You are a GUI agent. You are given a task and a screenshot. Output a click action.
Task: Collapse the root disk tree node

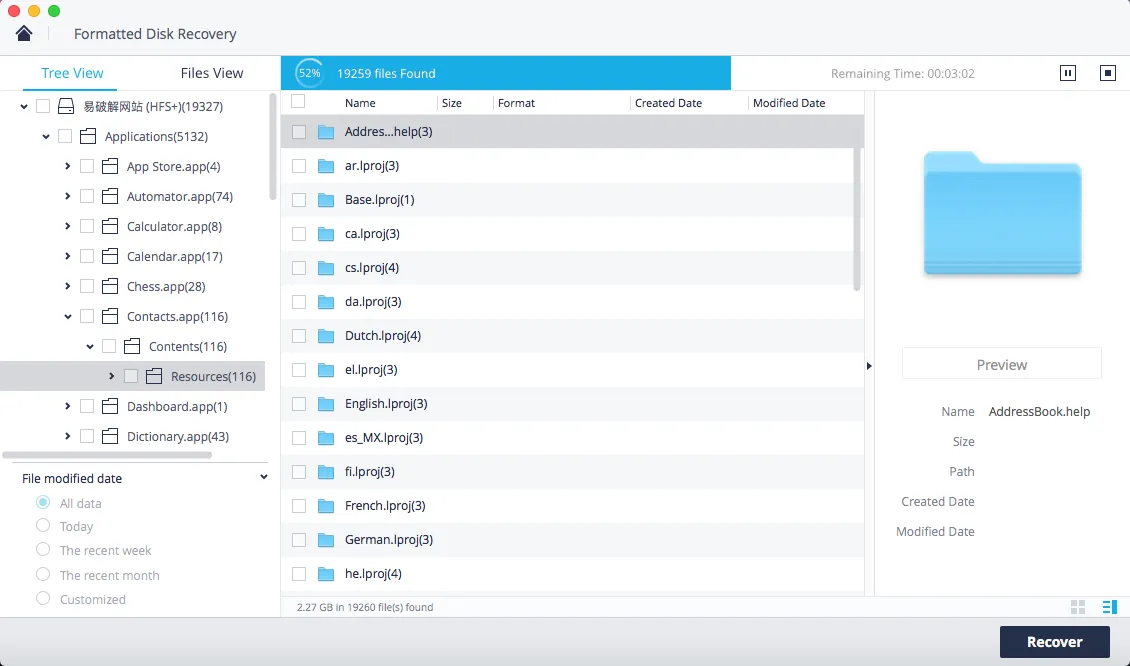point(24,107)
